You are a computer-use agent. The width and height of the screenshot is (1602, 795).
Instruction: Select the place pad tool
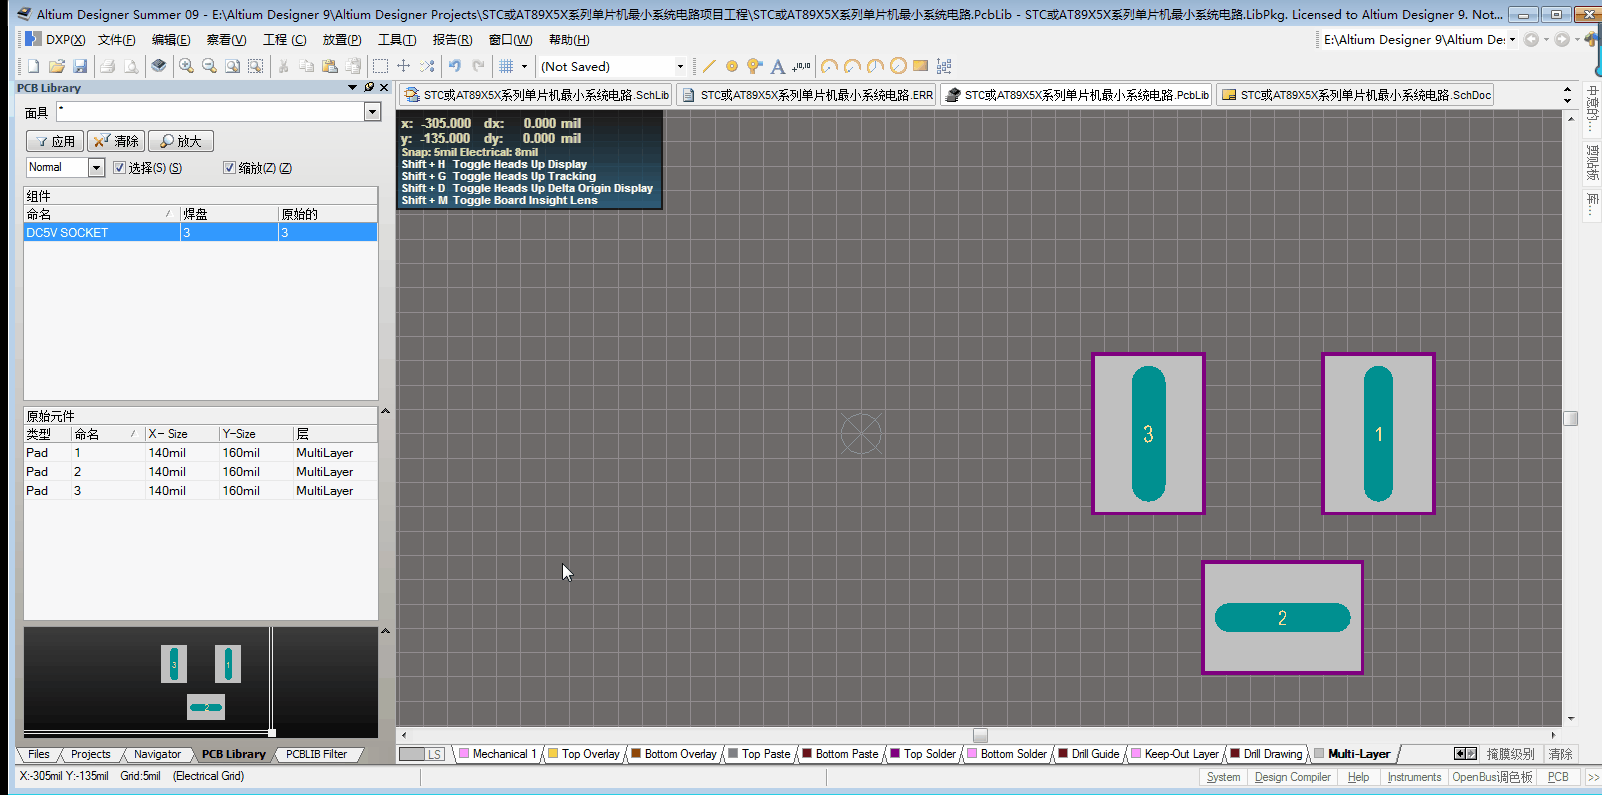tap(732, 66)
